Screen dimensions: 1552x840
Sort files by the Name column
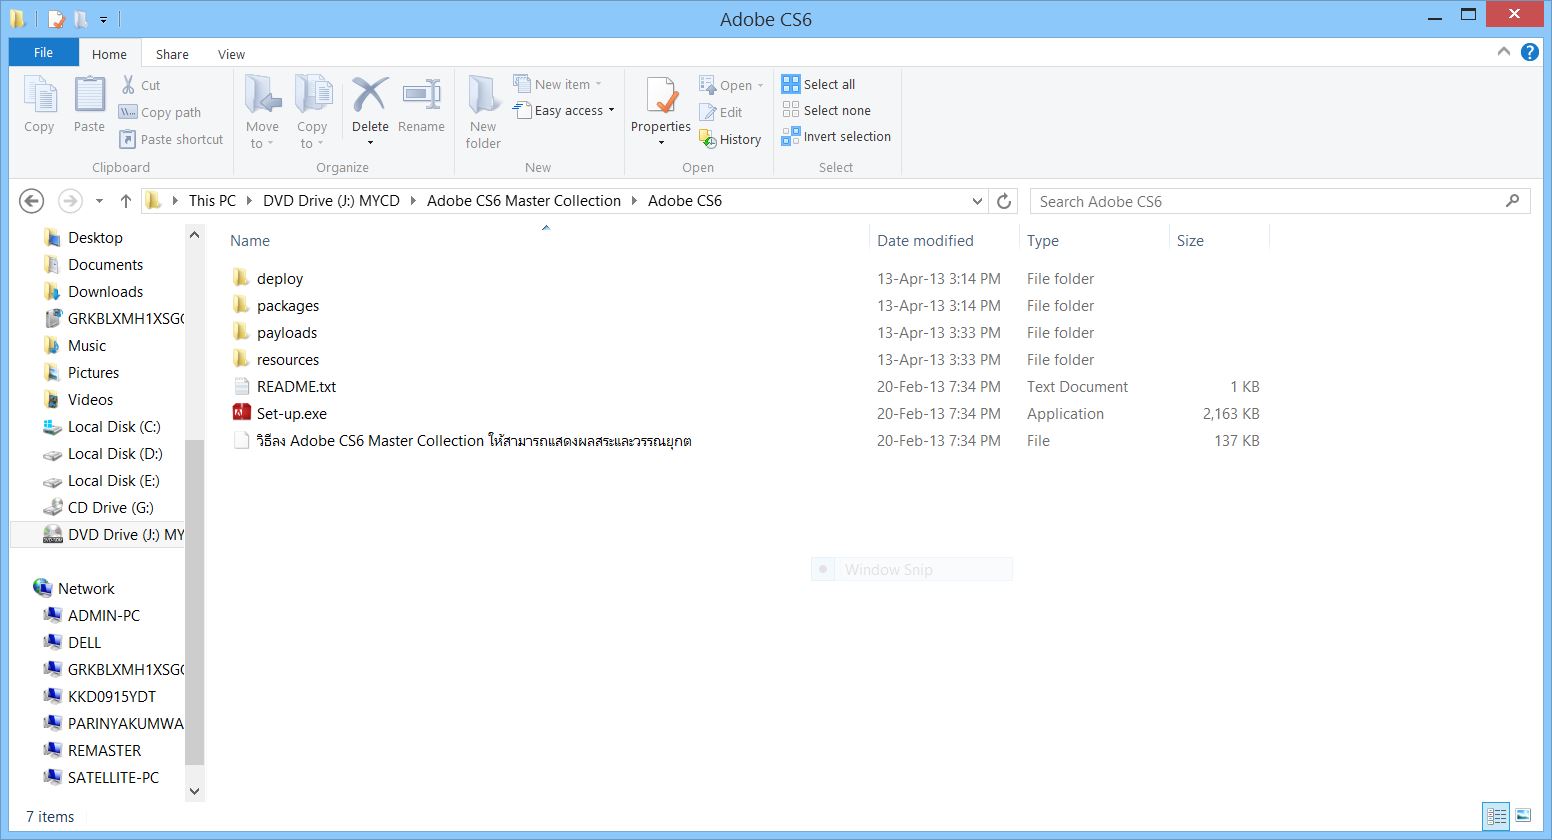click(250, 240)
